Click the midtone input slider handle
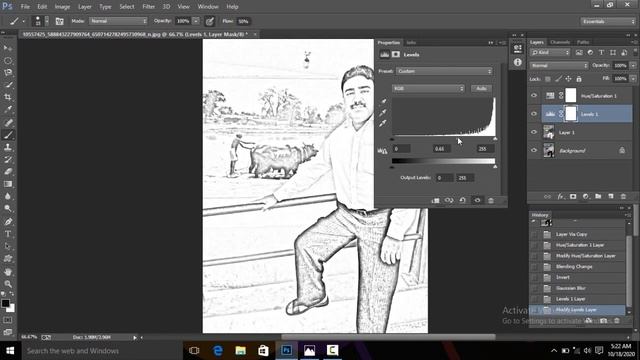 pyautogui.click(x=458, y=139)
